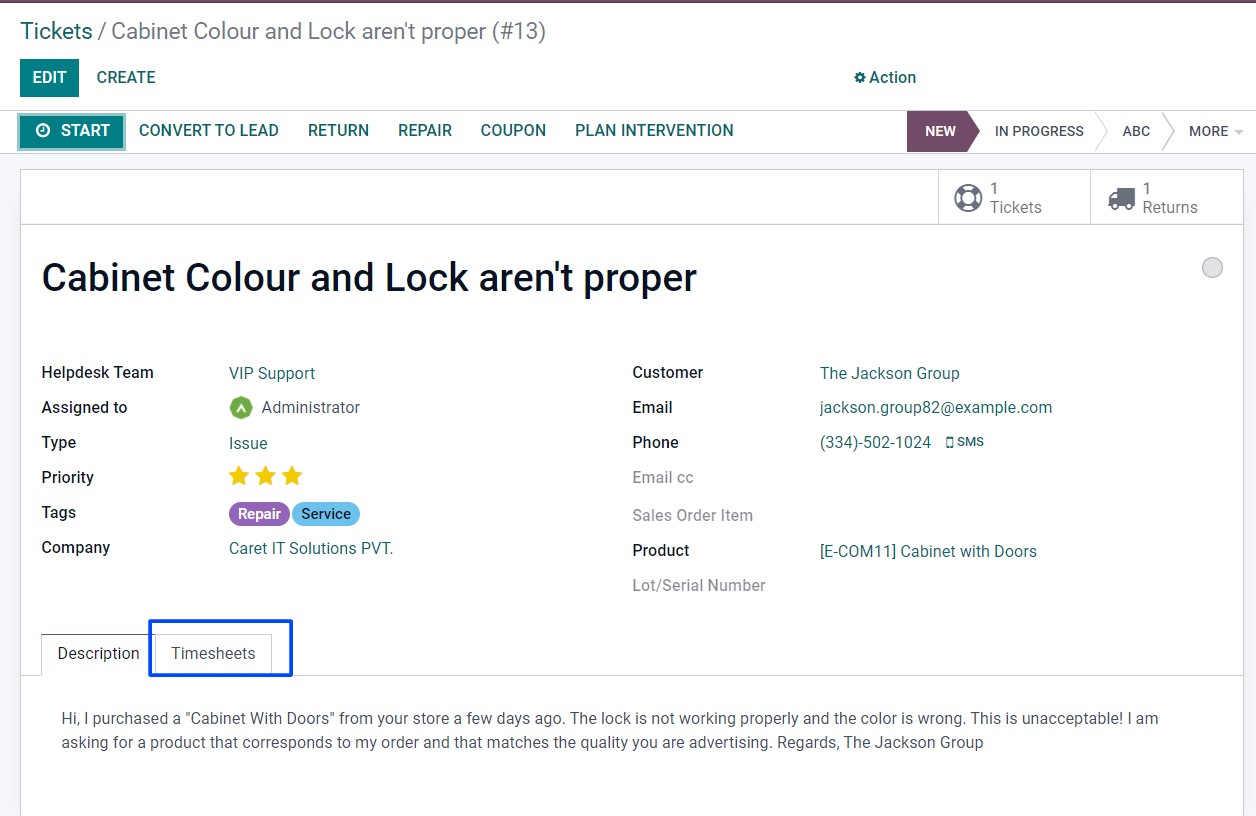The height and width of the screenshot is (816, 1256).
Task: Click the SMS phone icon
Action: coord(950,443)
